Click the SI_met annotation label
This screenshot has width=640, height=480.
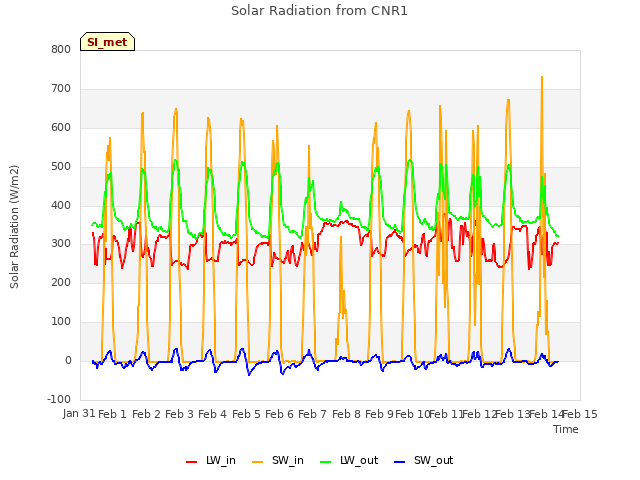[107, 42]
